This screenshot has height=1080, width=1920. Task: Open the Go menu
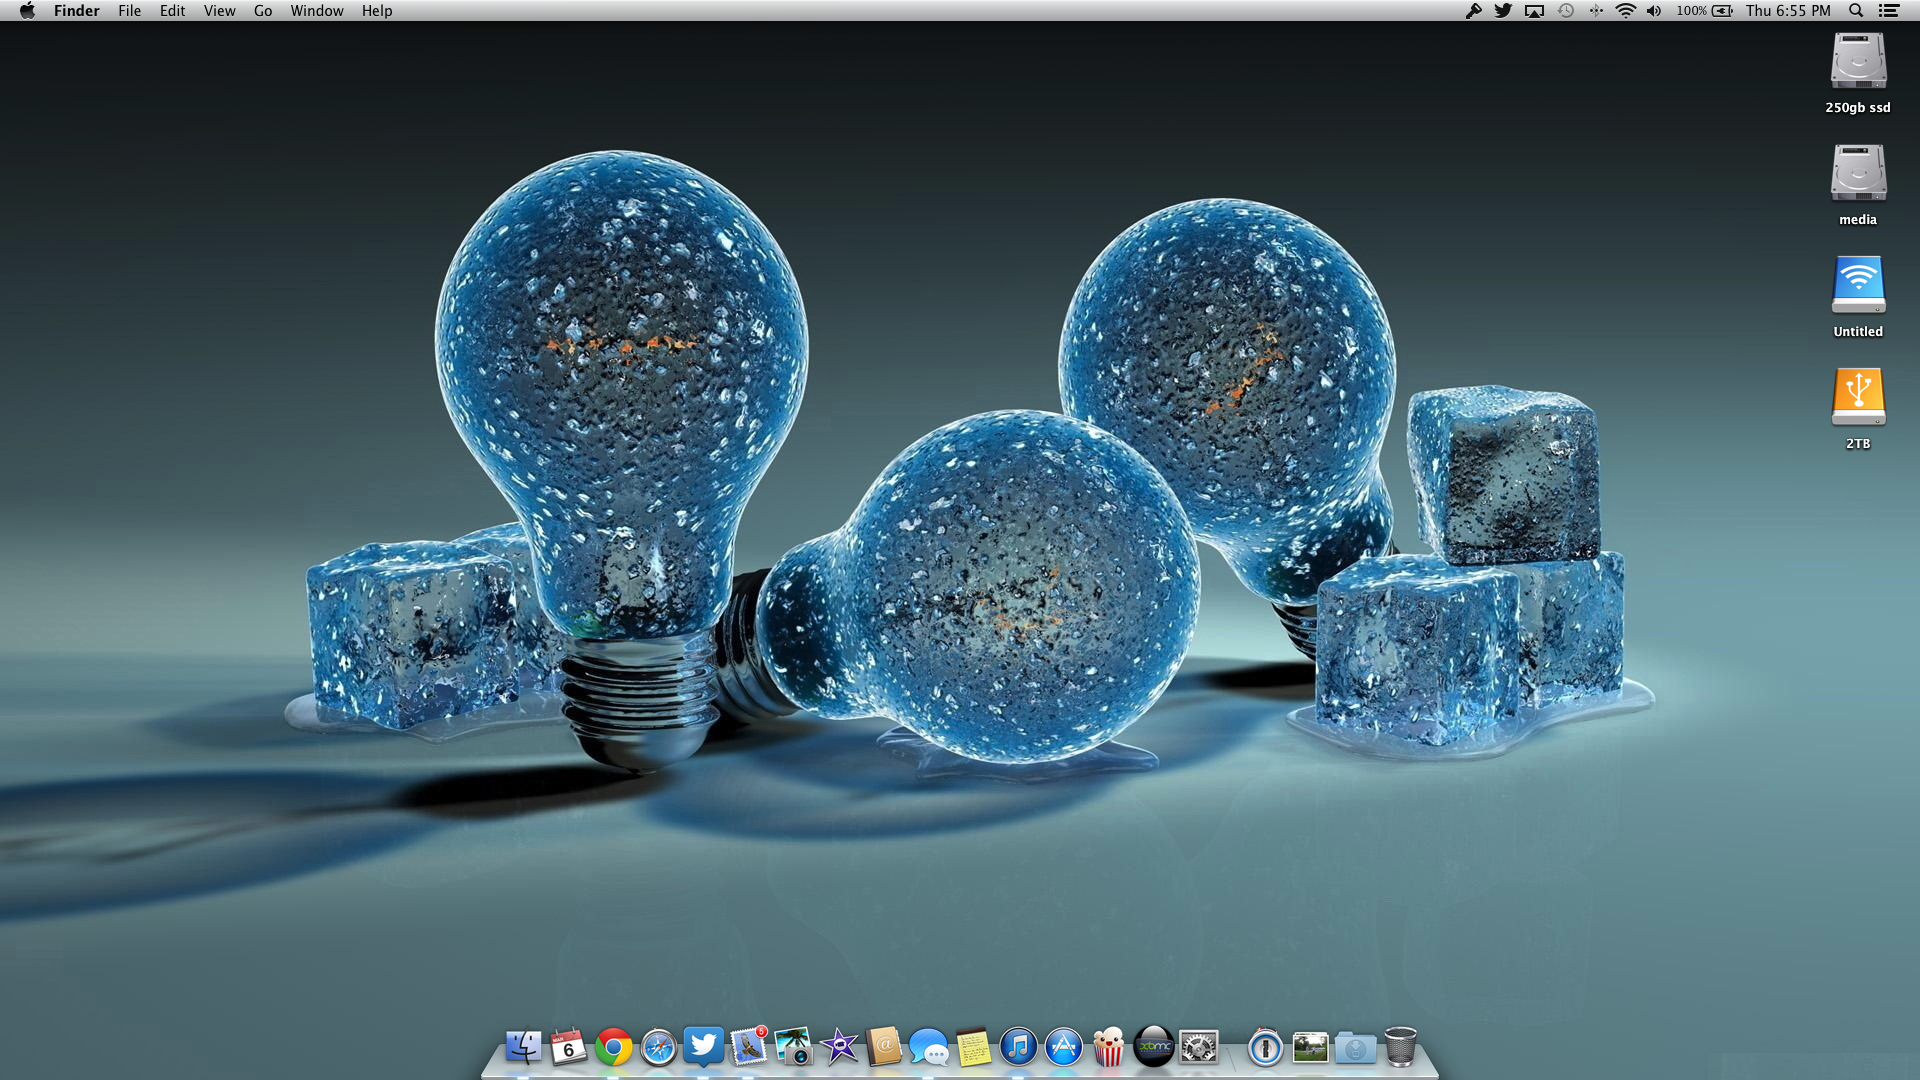point(263,10)
